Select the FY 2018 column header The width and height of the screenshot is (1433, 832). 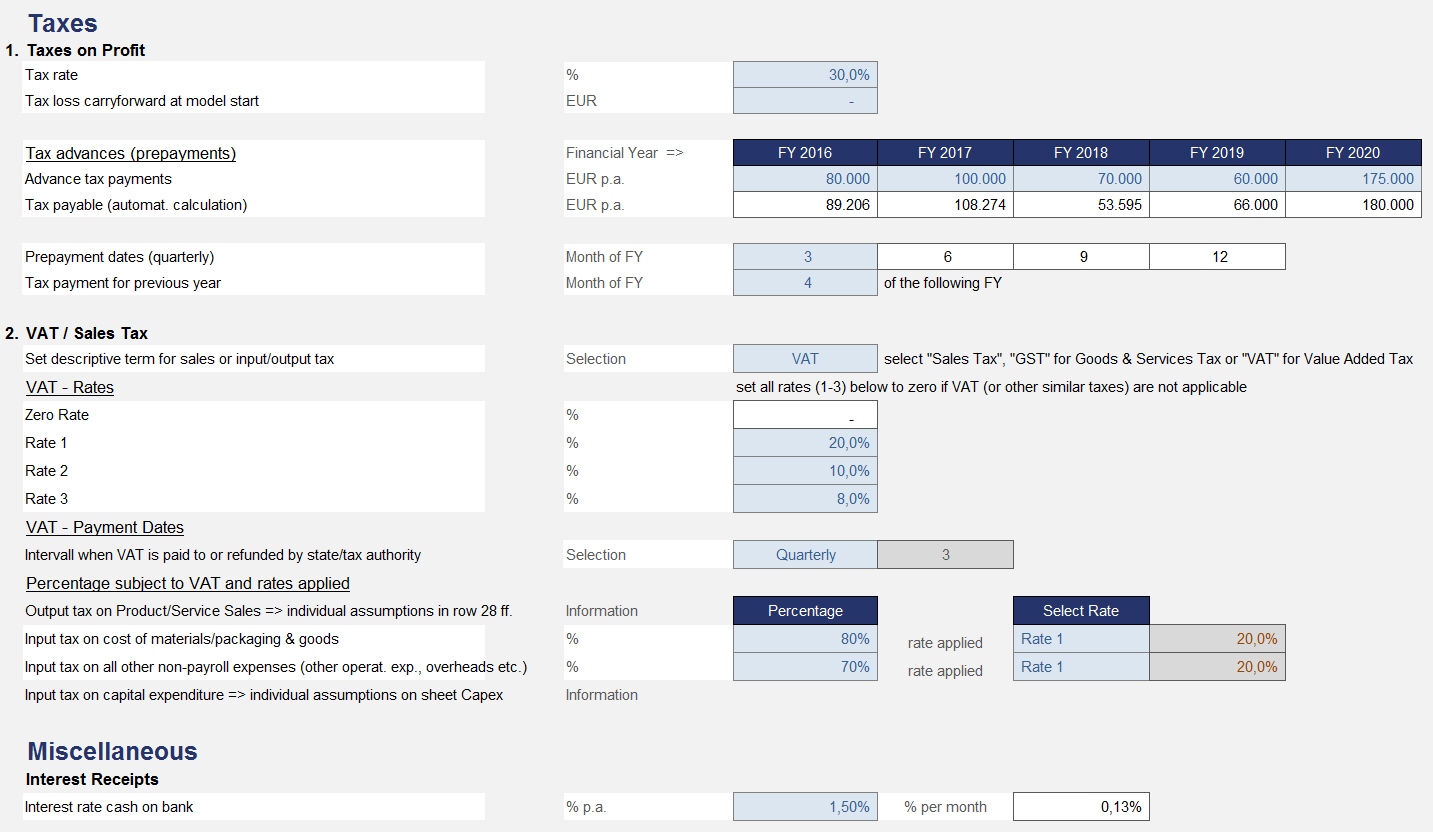[x=1081, y=153]
